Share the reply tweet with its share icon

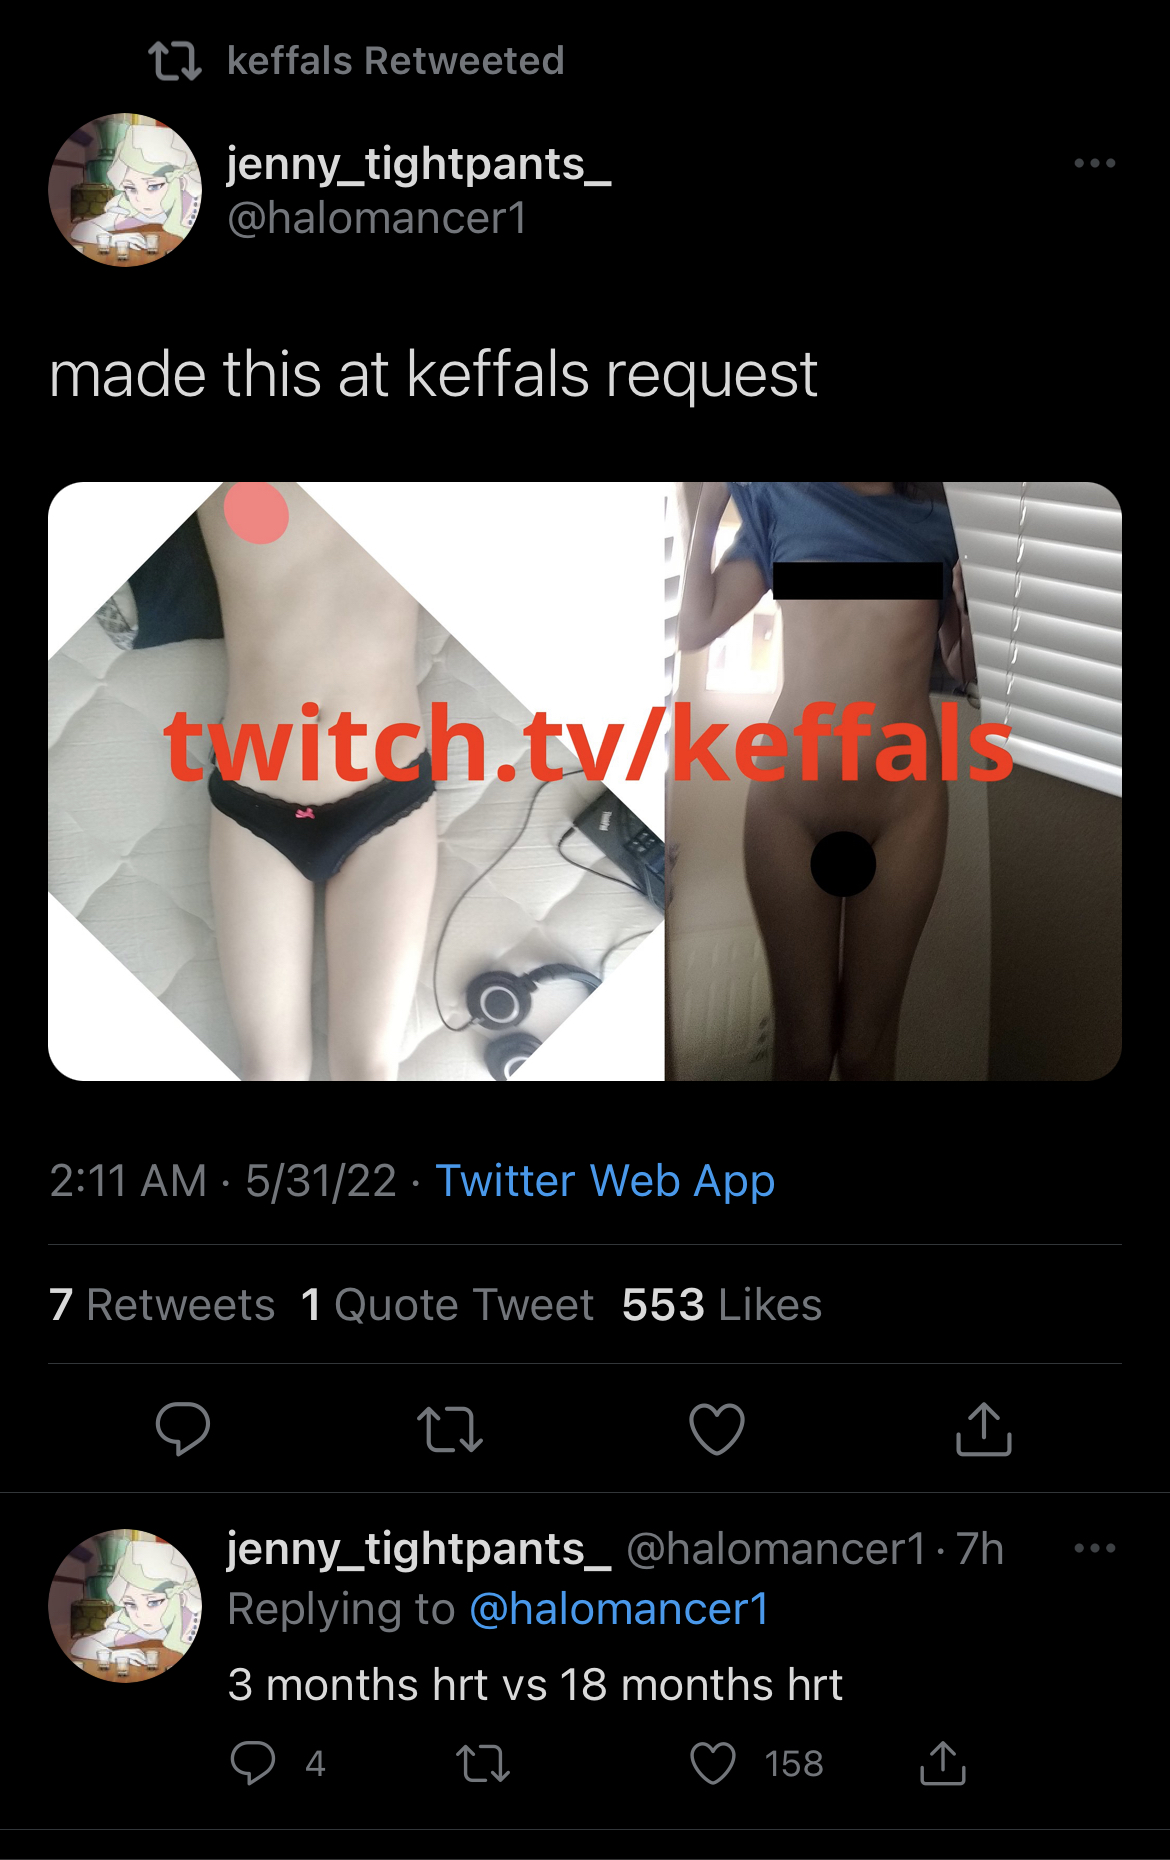pos(943,1763)
